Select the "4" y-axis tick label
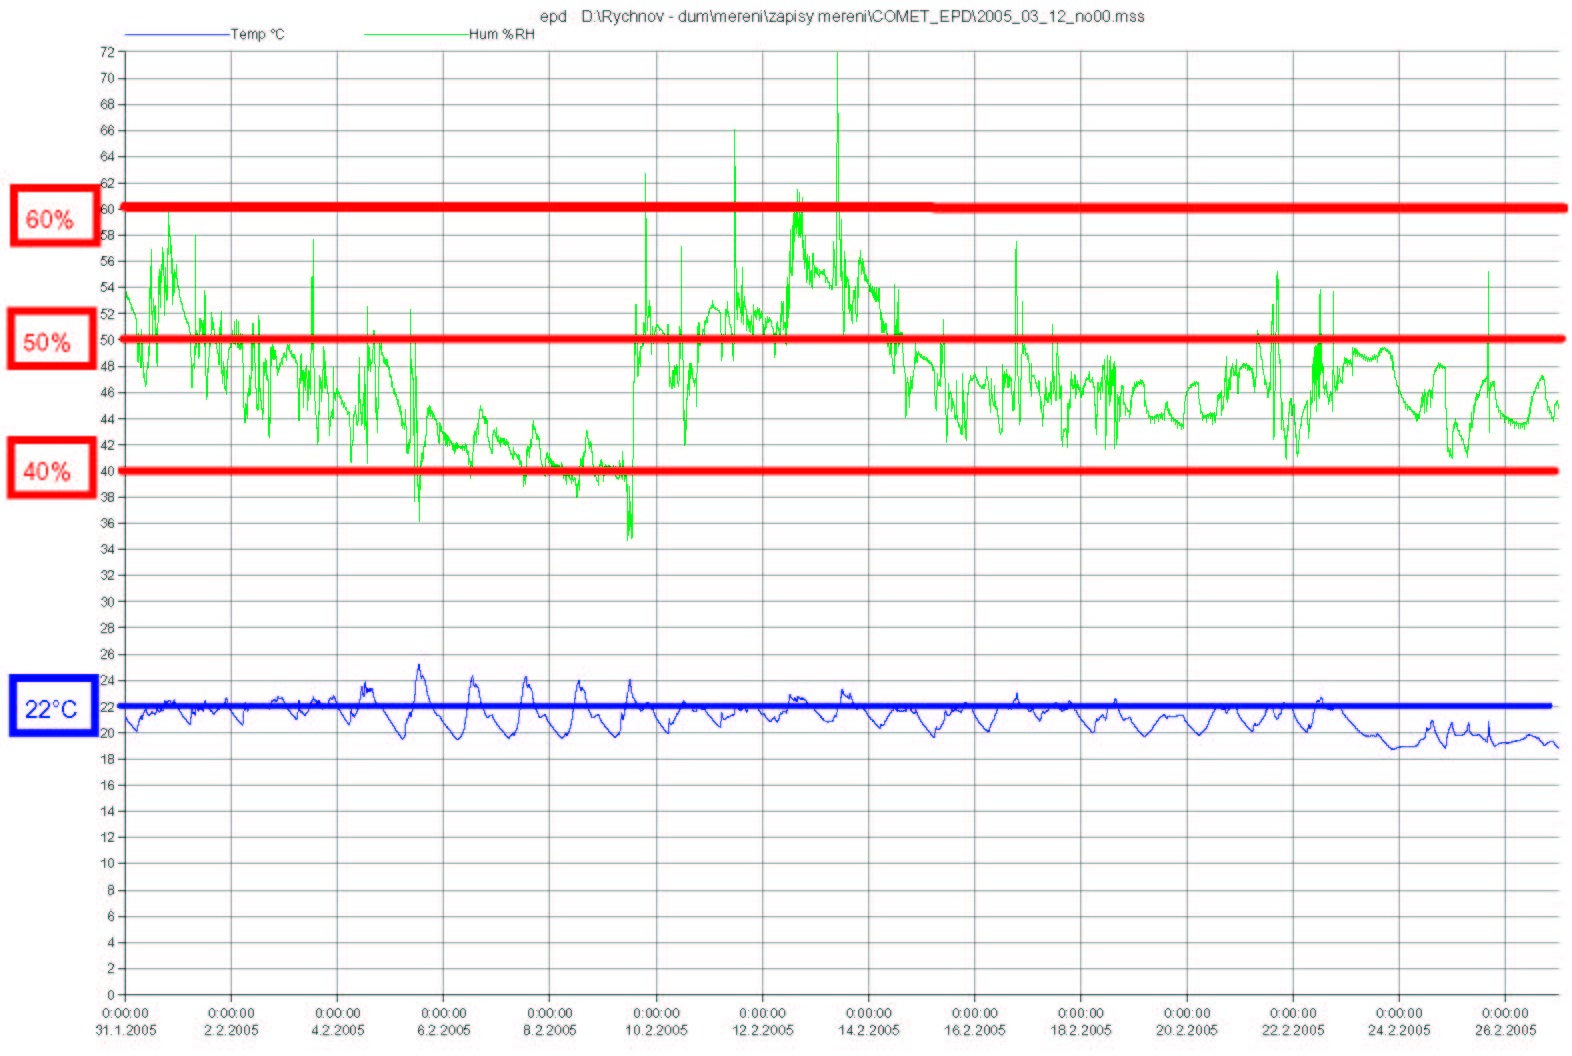 point(111,942)
